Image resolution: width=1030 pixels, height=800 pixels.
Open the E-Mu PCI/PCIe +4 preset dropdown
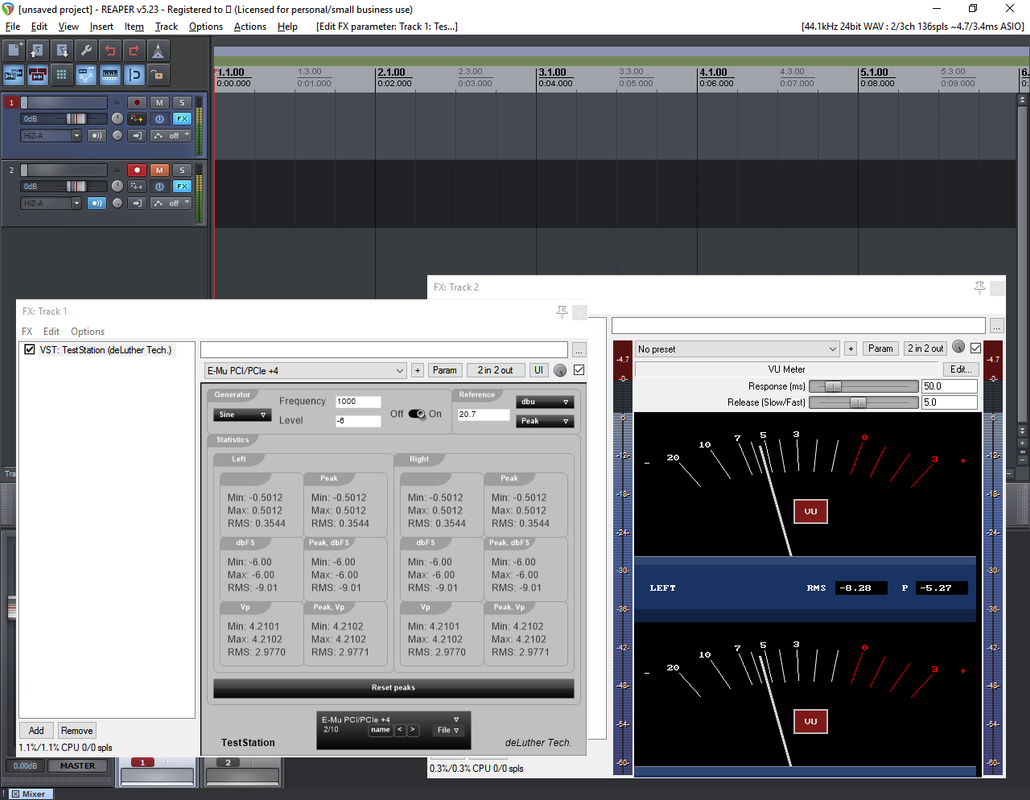coord(305,370)
